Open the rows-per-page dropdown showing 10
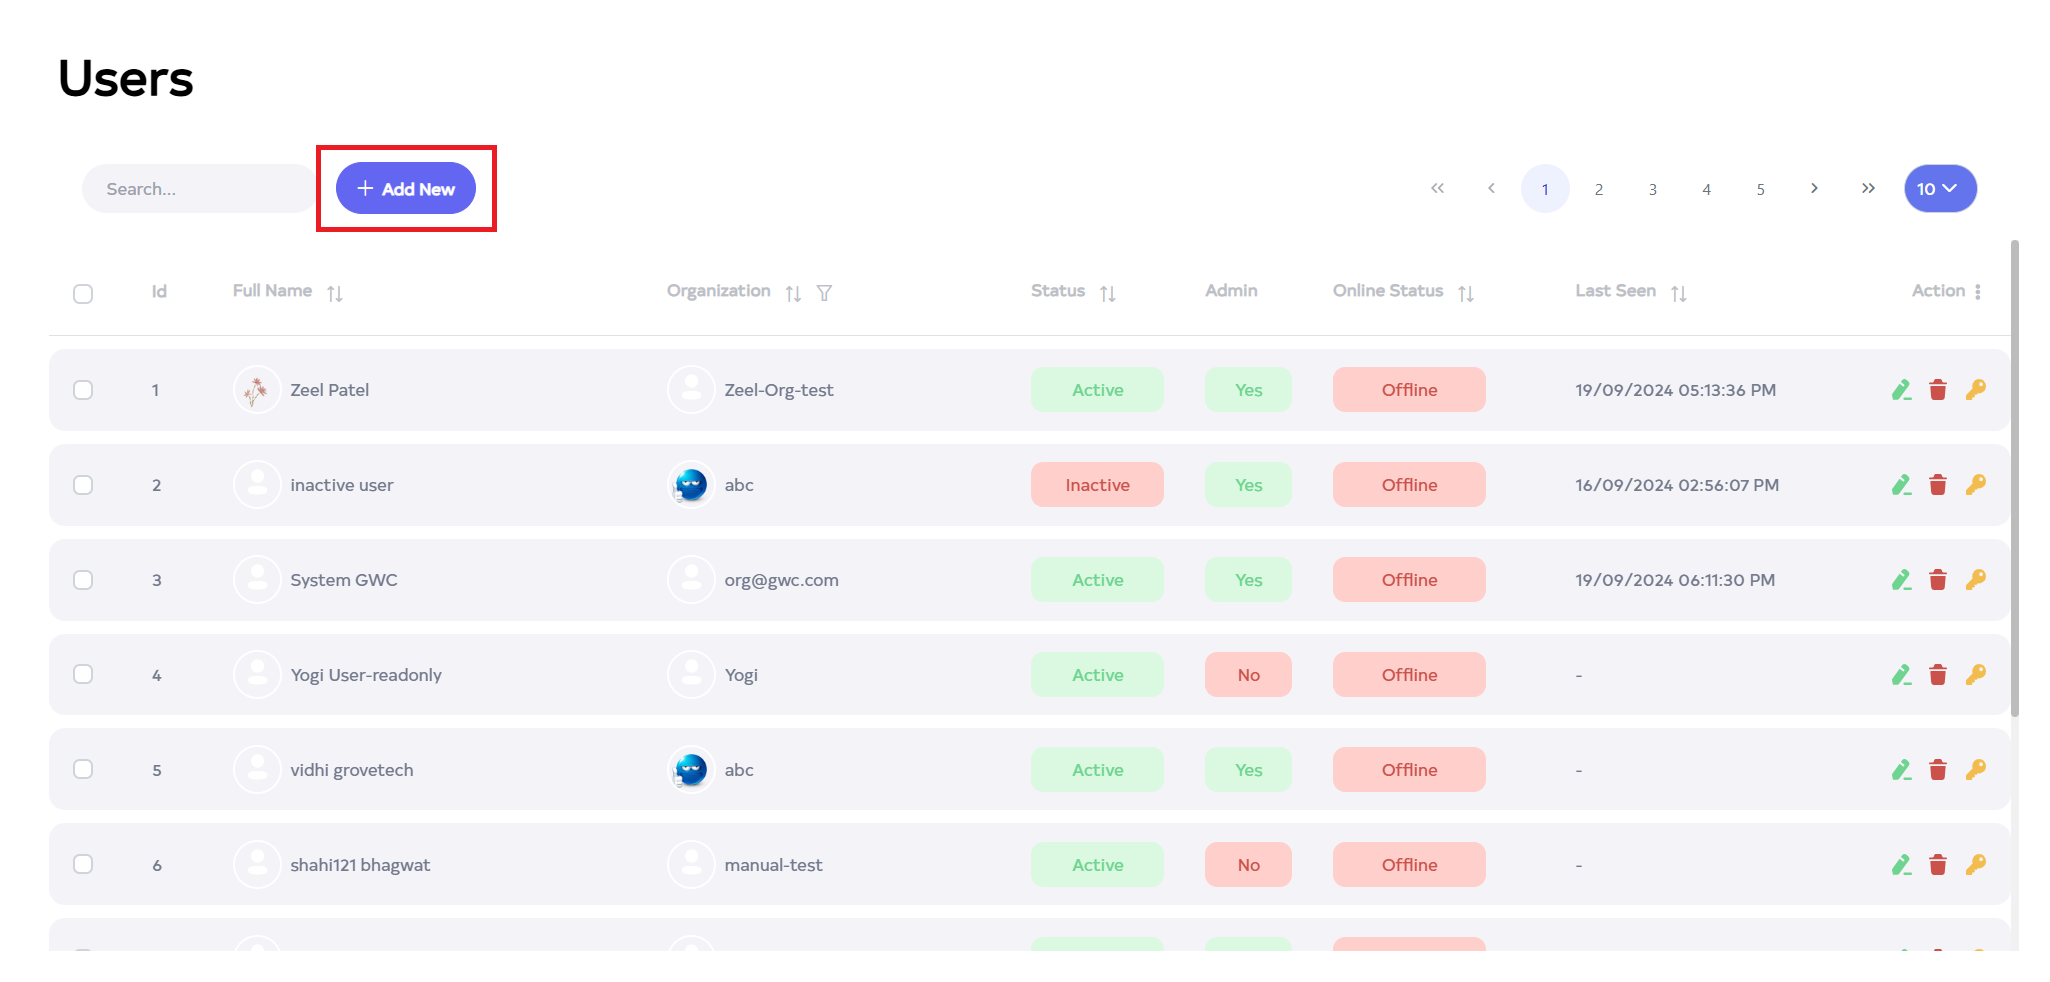 tap(1939, 189)
